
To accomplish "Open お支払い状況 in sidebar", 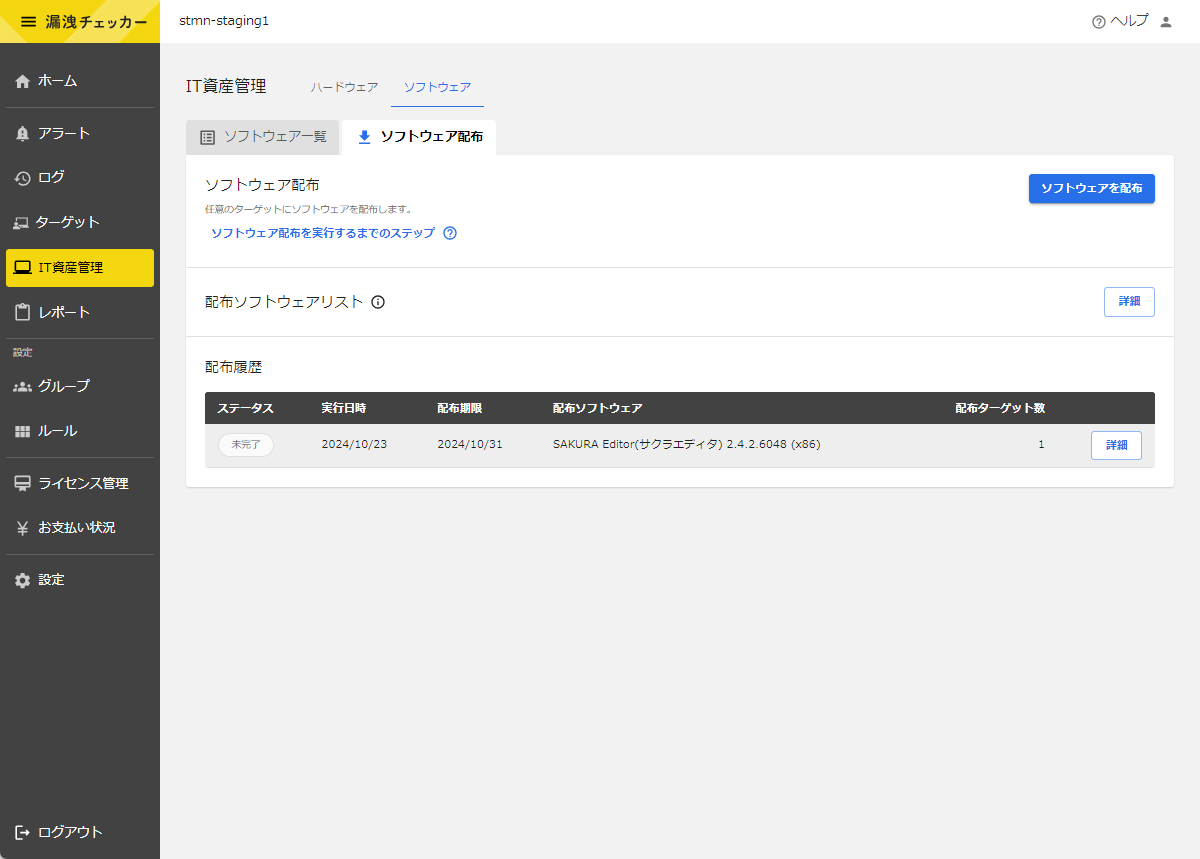I will 80,527.
